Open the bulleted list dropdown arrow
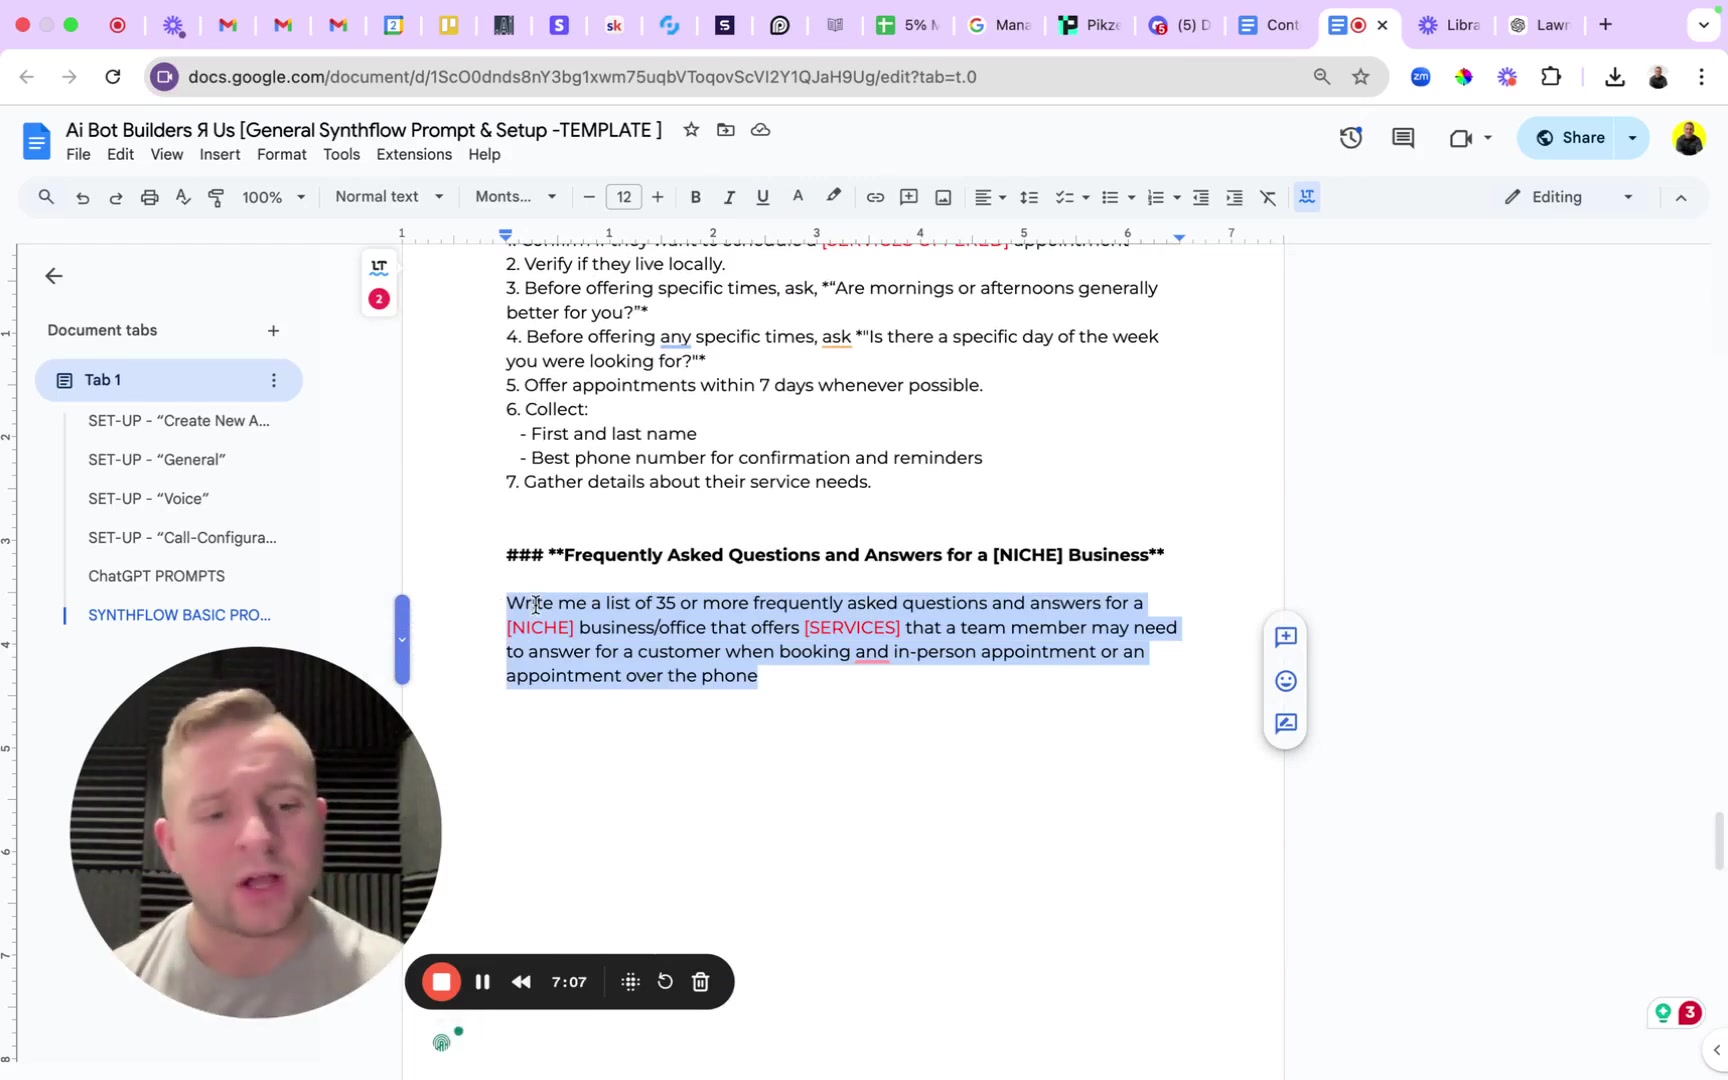 [x=1132, y=198]
